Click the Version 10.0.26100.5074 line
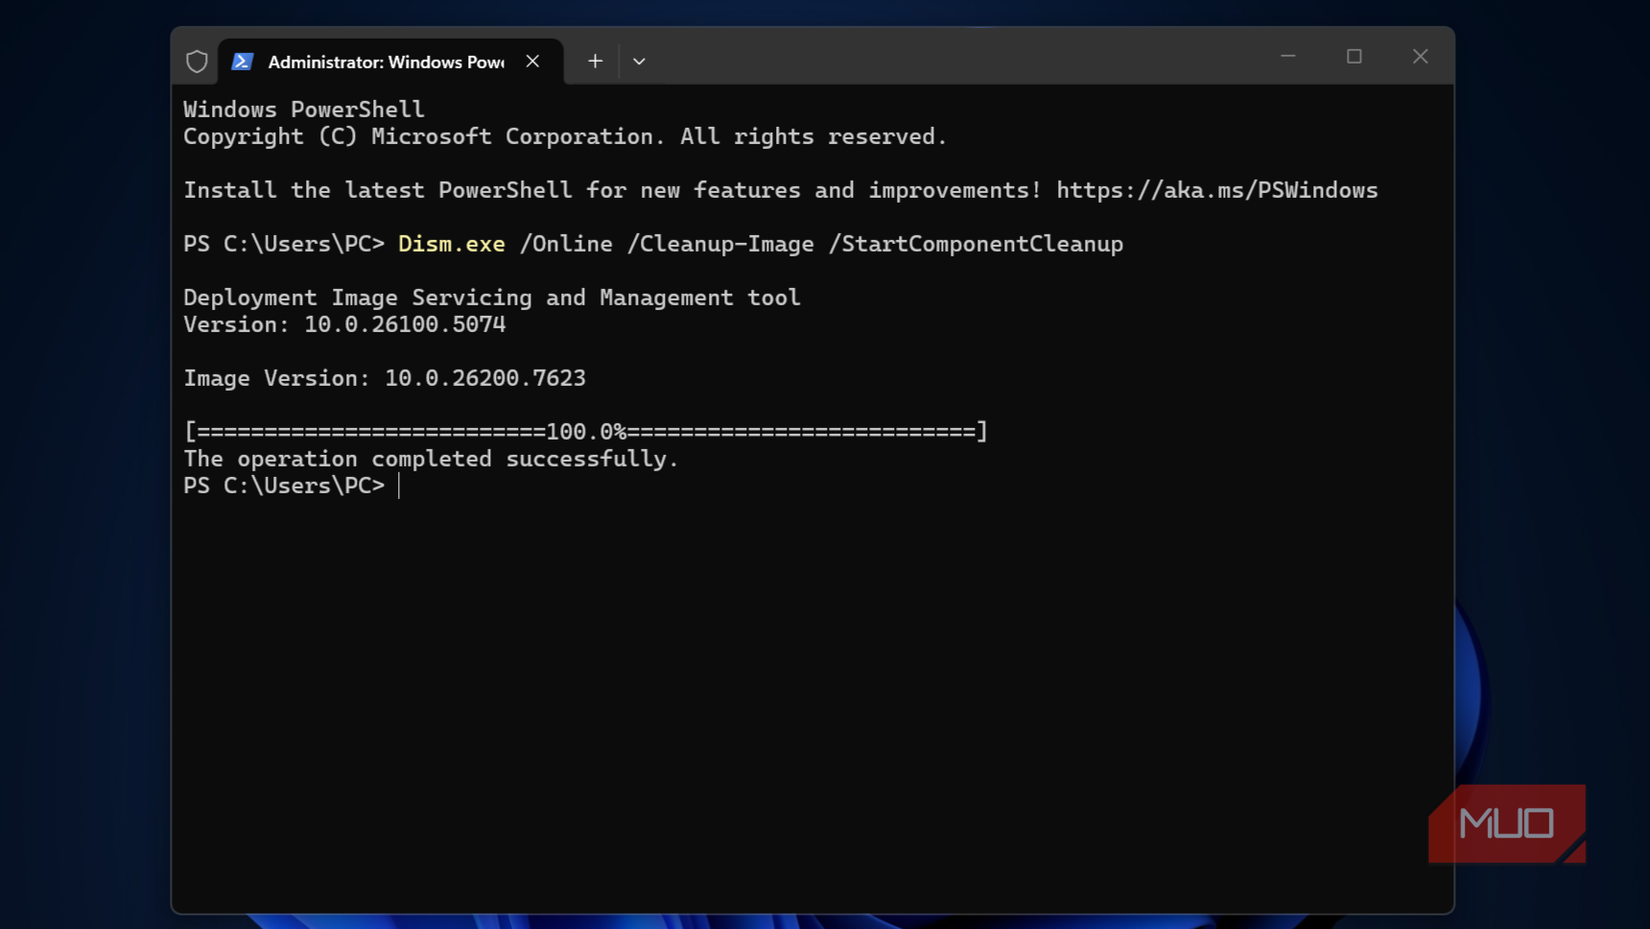 [344, 325]
